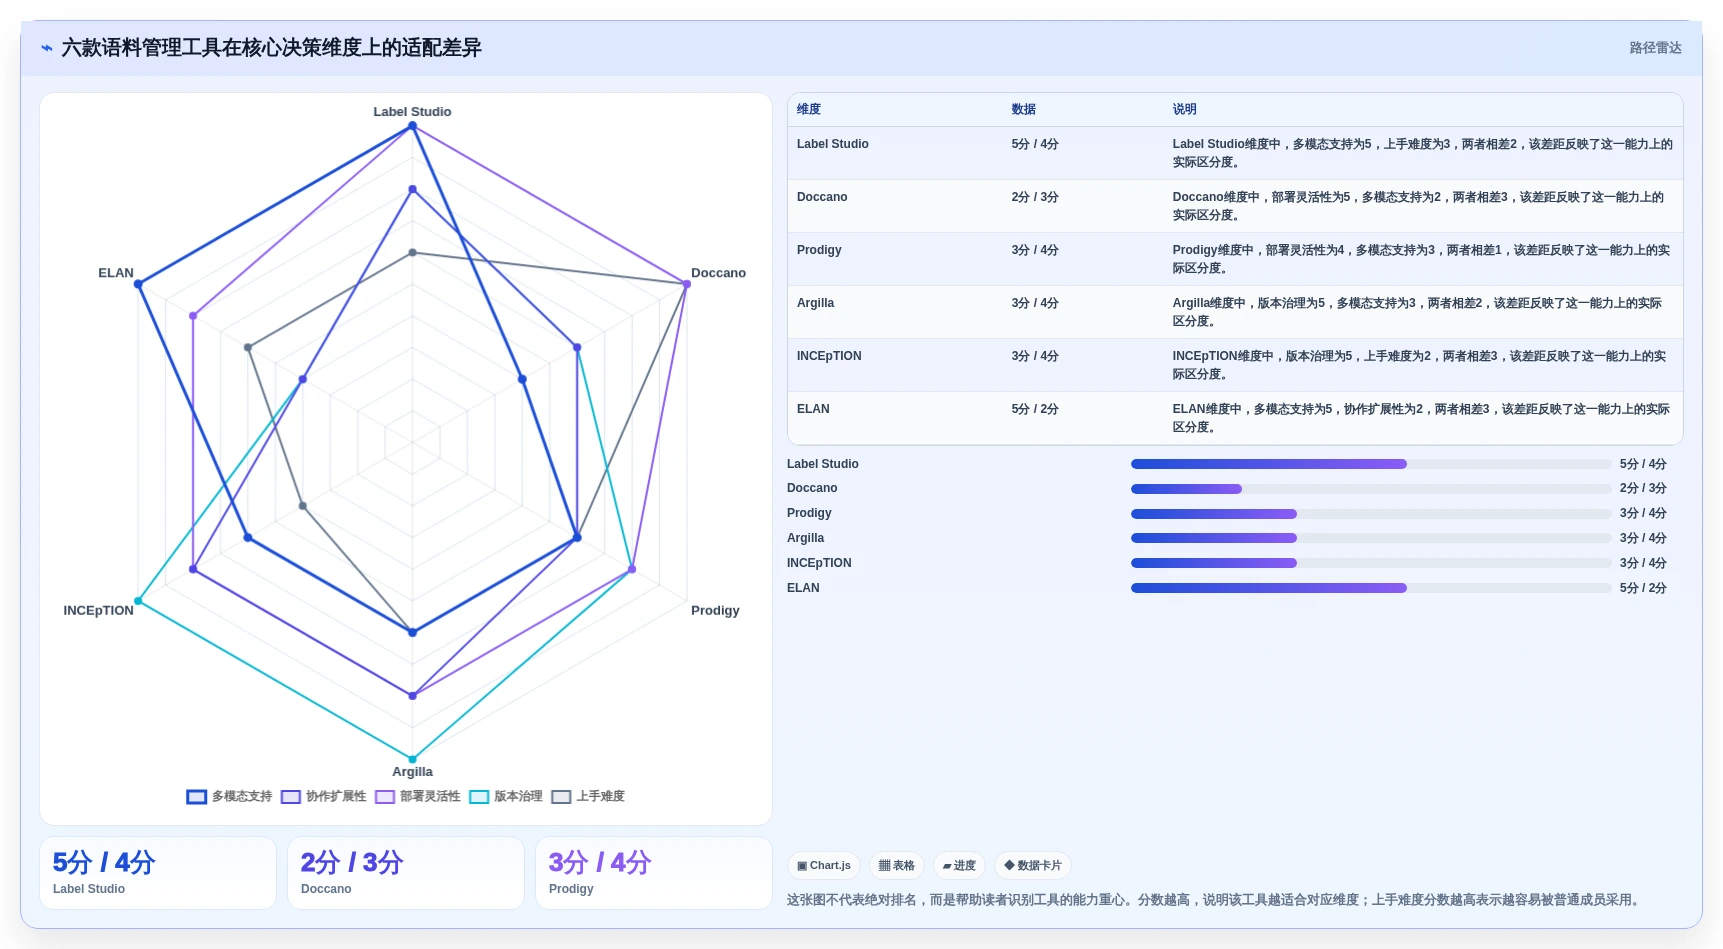Click the Doccano progress bar
1723x949 pixels.
pos(1371,489)
